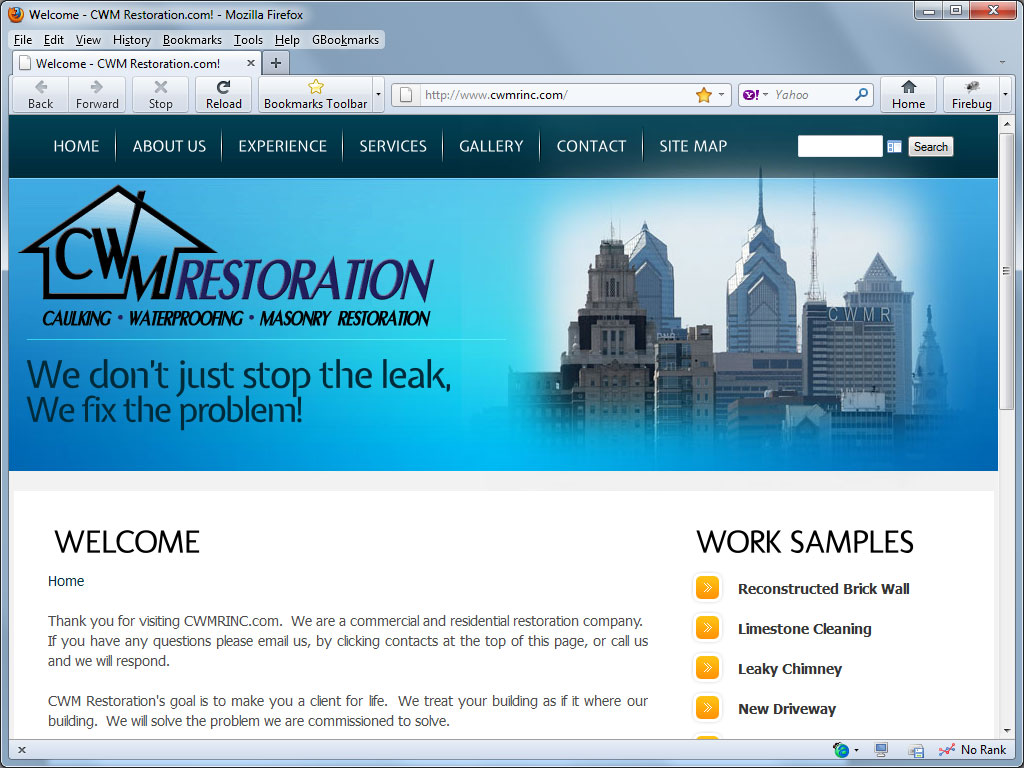This screenshot has width=1024, height=768.
Task: Open the Bookmarks Toolbar button
Action: point(315,95)
